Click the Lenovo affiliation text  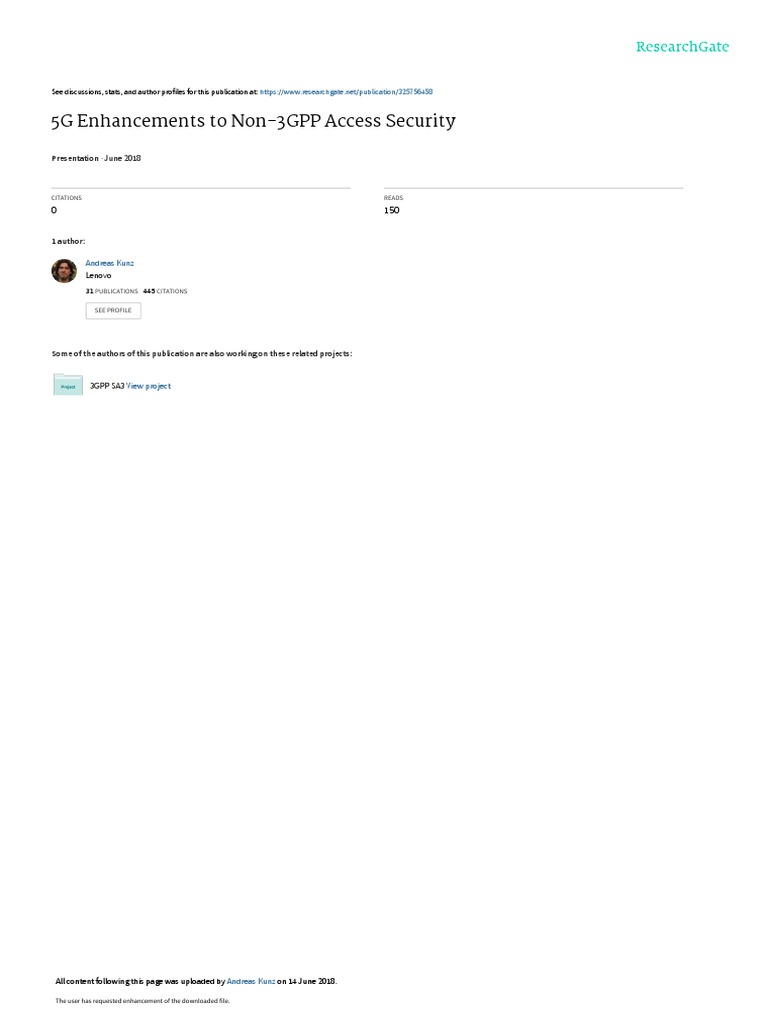tap(99, 276)
